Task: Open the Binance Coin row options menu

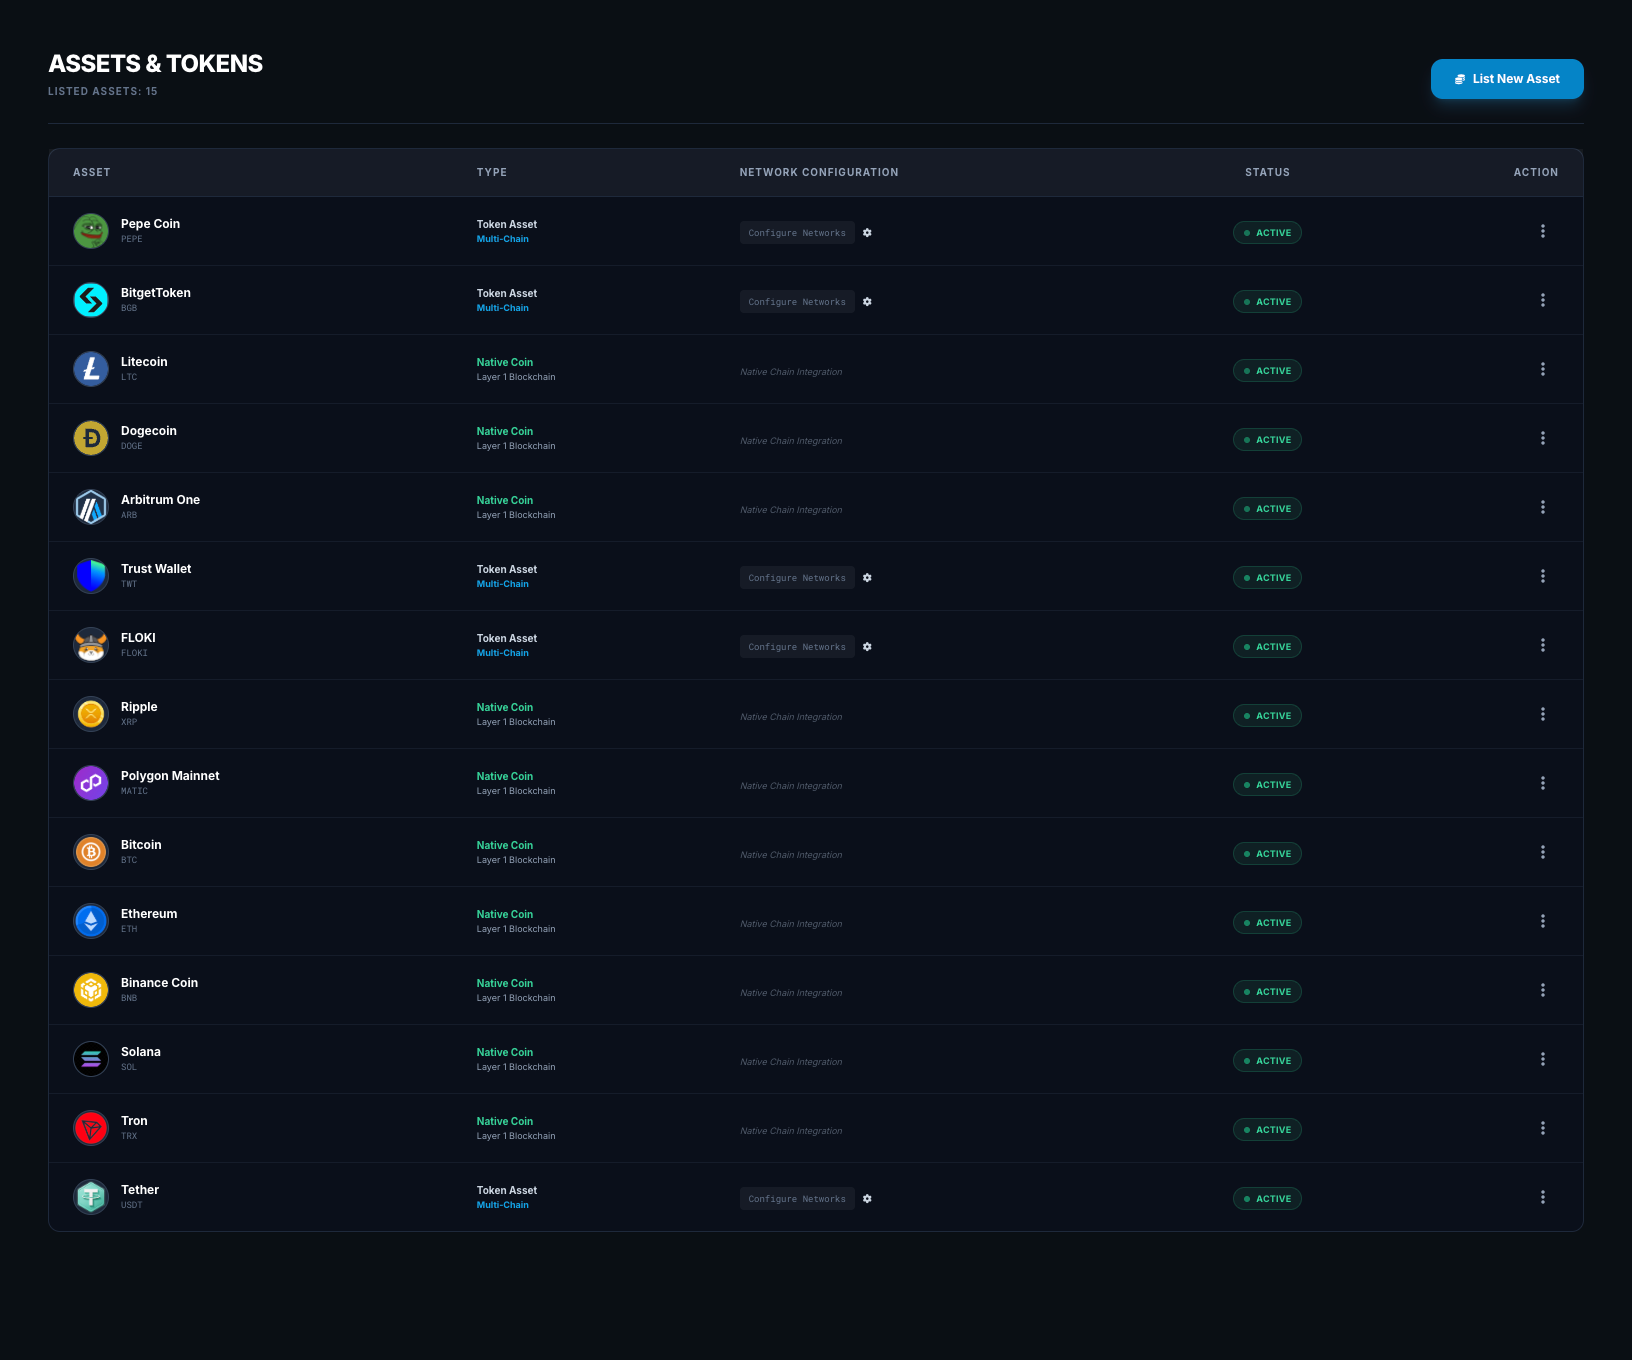Action: 1542,990
